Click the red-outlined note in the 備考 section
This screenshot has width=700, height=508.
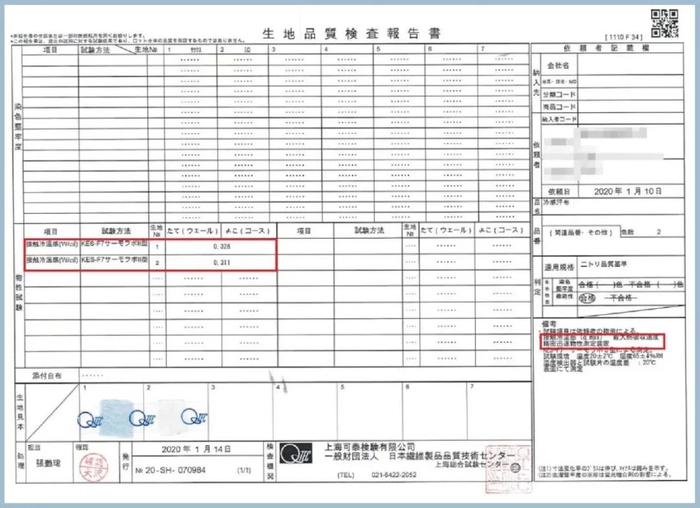click(x=602, y=341)
